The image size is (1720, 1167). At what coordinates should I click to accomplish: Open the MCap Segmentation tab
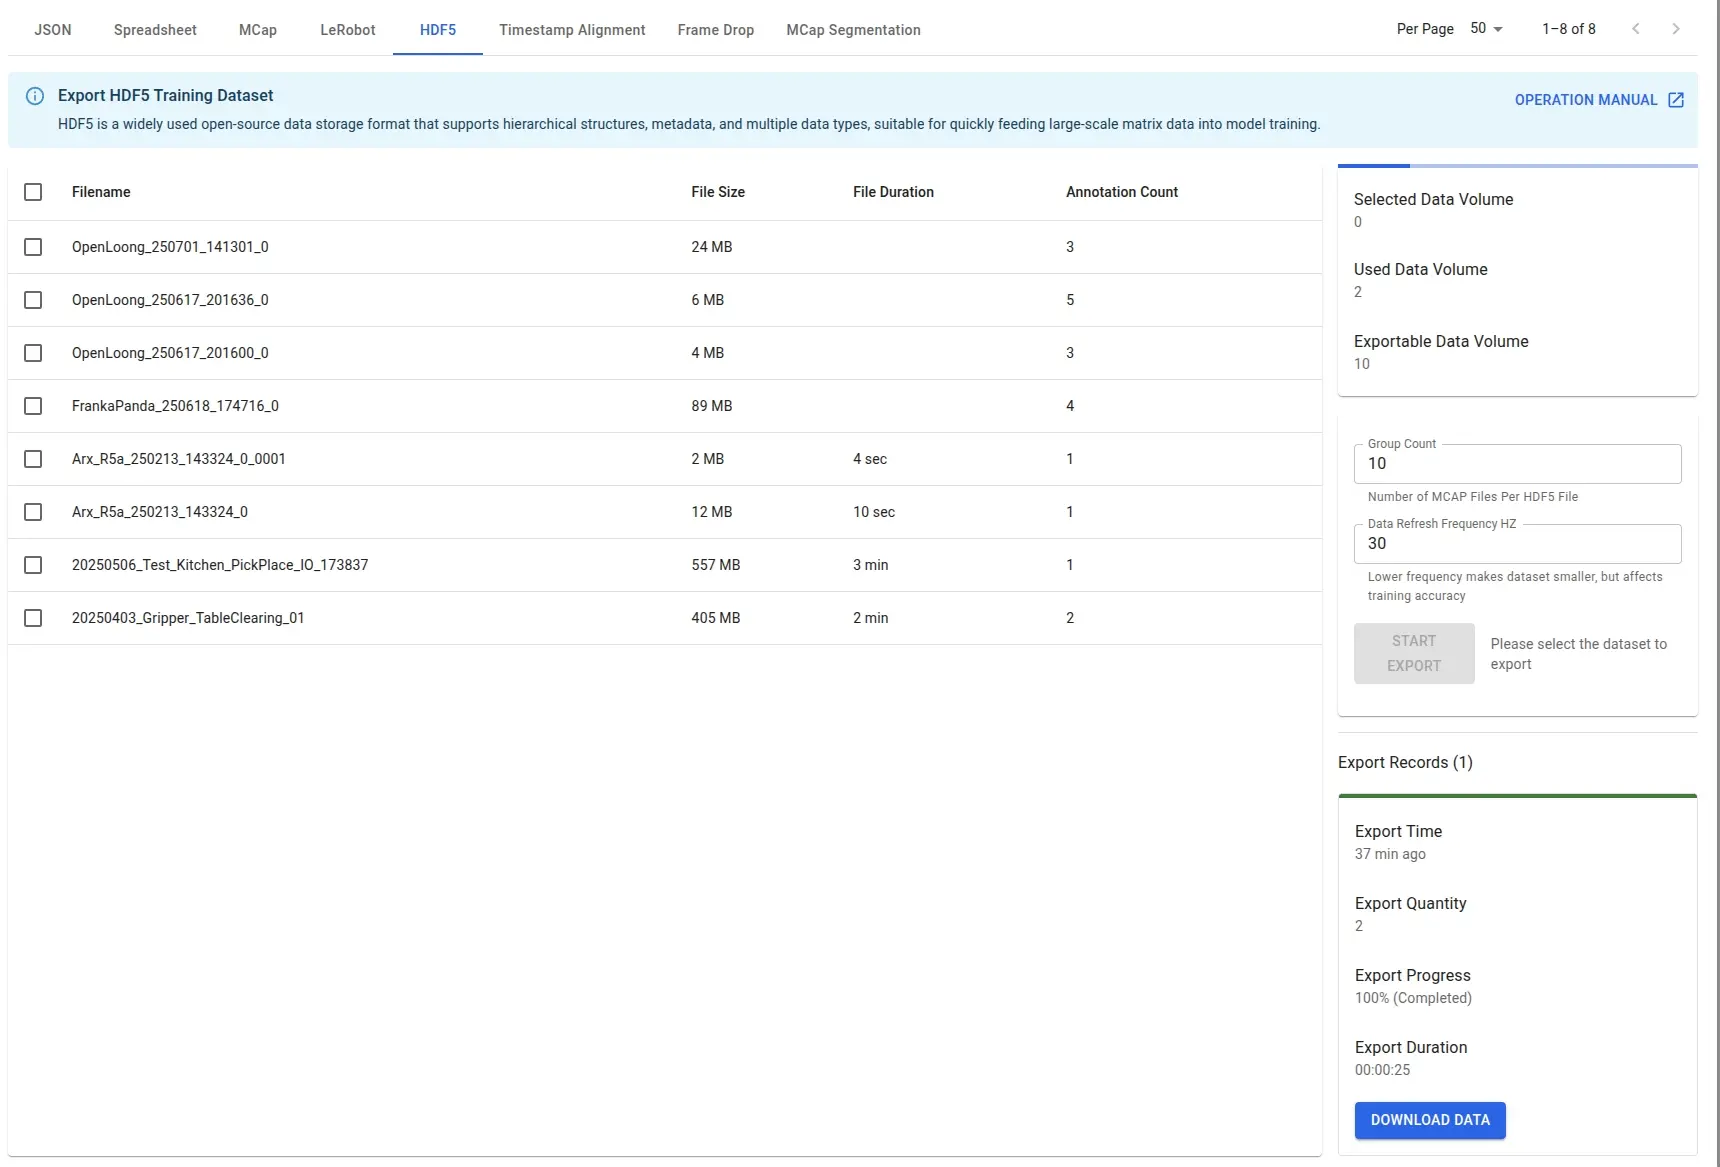[853, 30]
